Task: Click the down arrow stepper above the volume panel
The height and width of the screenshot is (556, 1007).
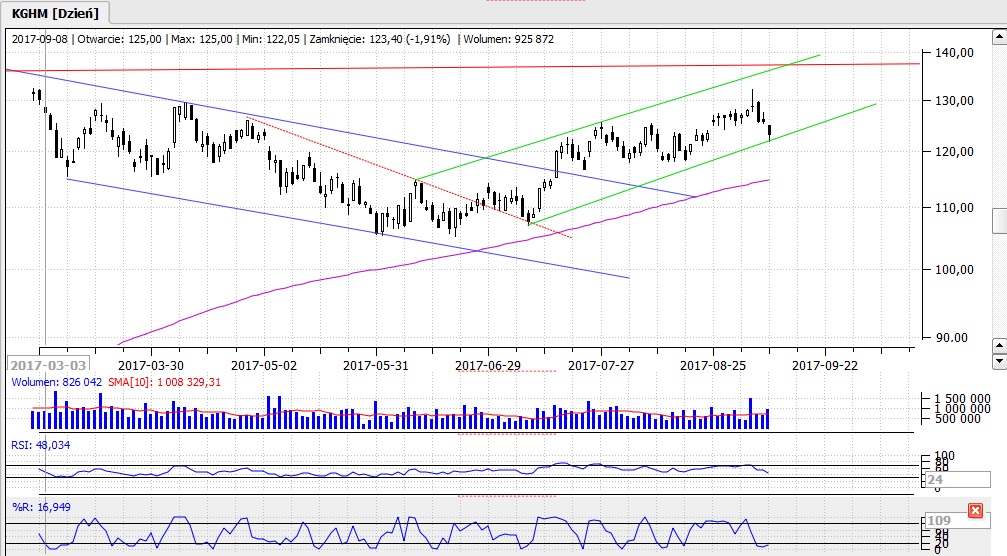Action: pyautogui.click(x=998, y=360)
